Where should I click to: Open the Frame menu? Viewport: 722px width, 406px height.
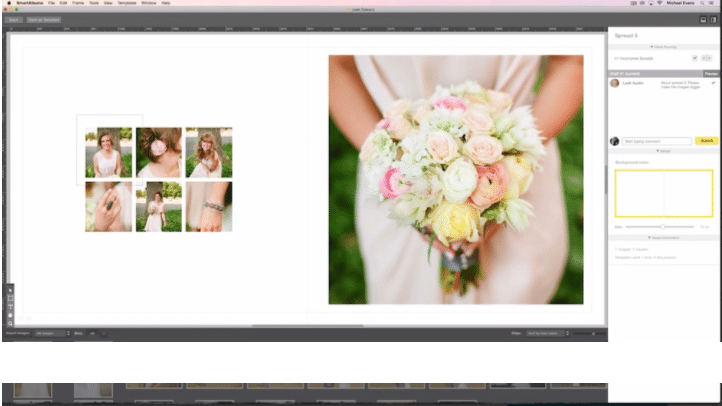(x=78, y=3)
